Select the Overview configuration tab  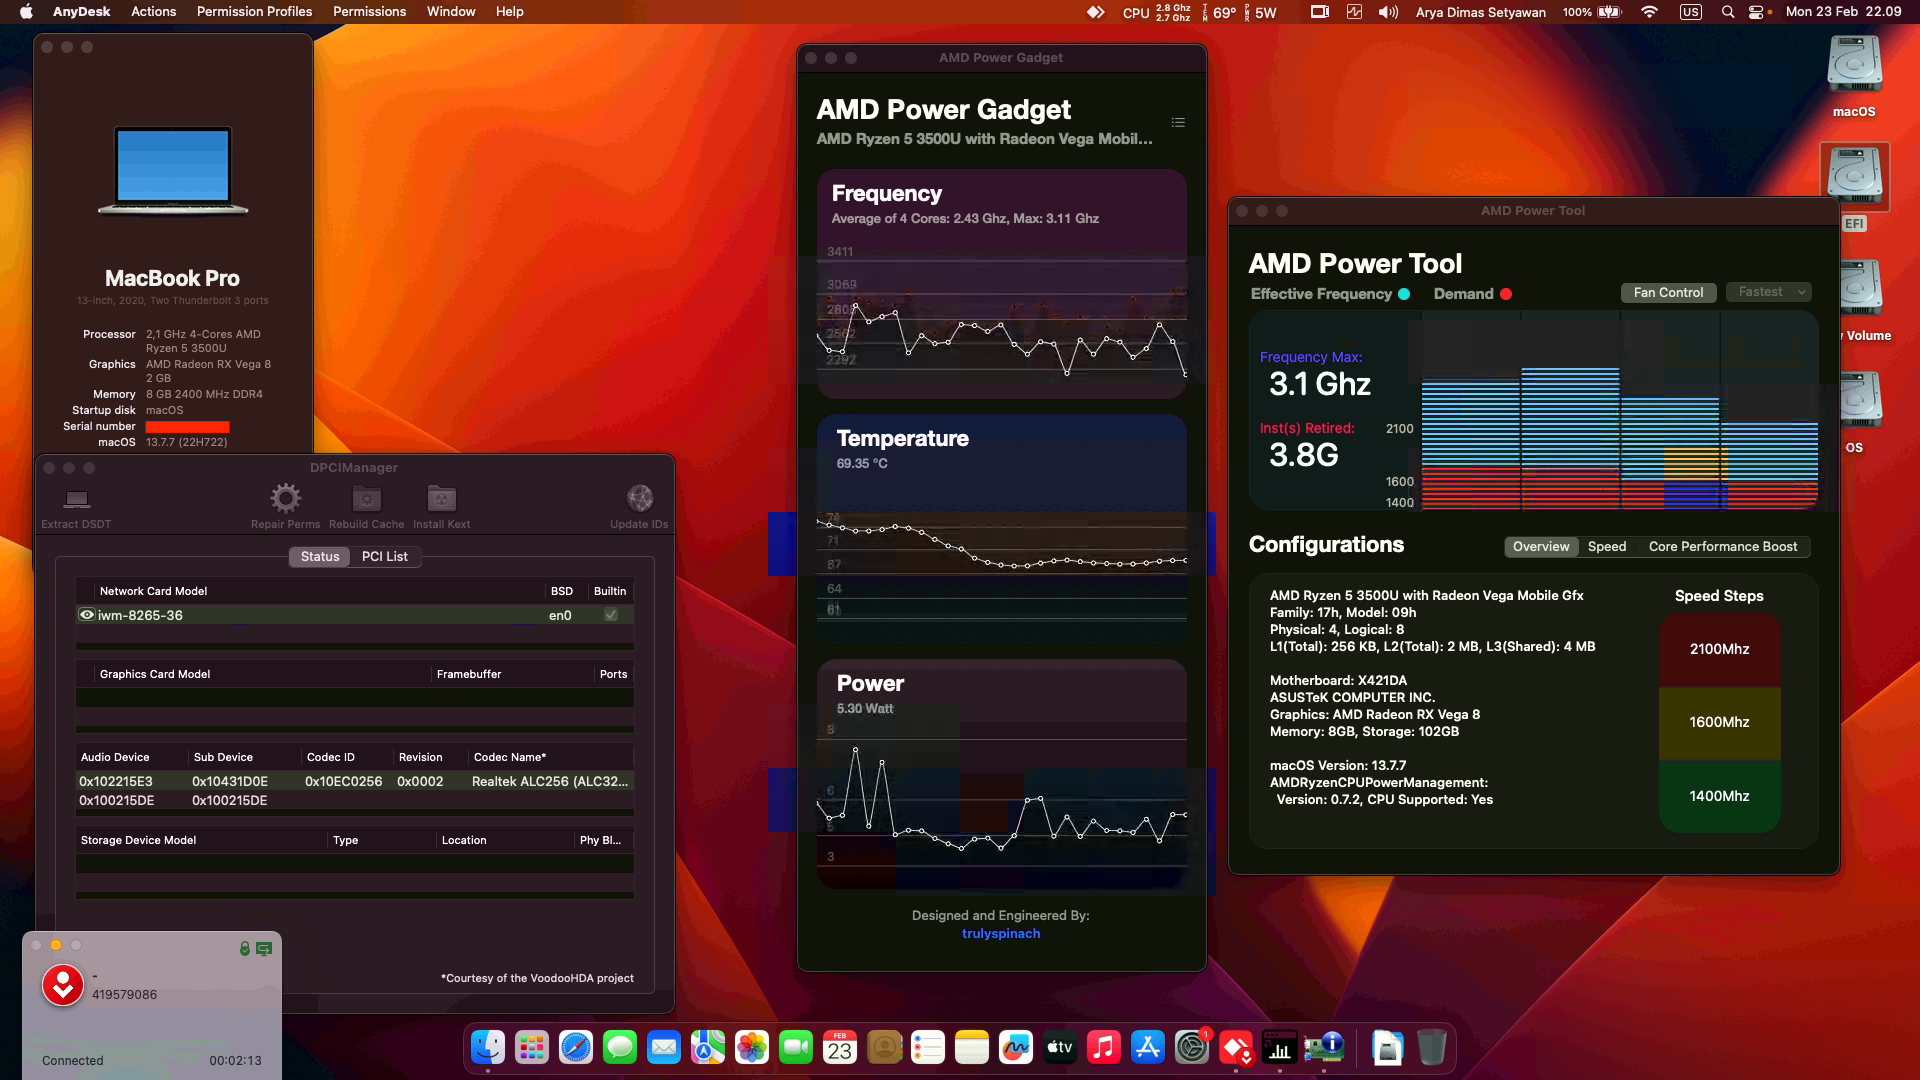pyautogui.click(x=1541, y=546)
